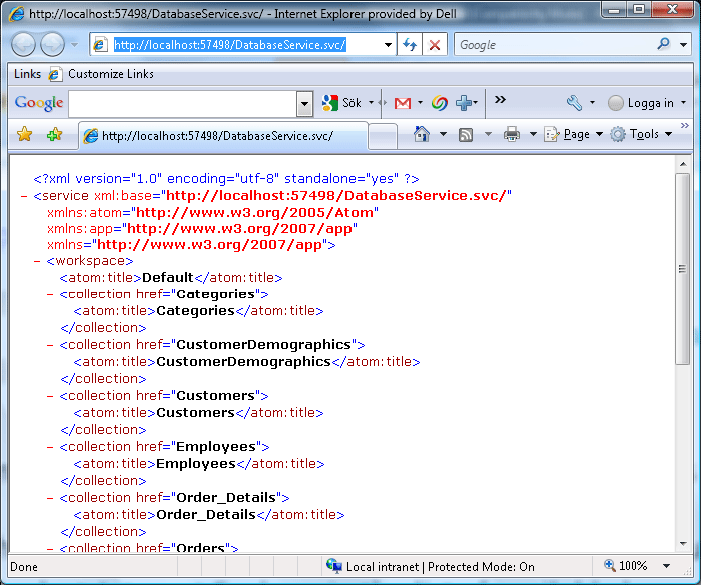The width and height of the screenshot is (701, 585).
Task: Select the DatabaseService.svc tab
Action: pyautogui.click(x=224, y=136)
